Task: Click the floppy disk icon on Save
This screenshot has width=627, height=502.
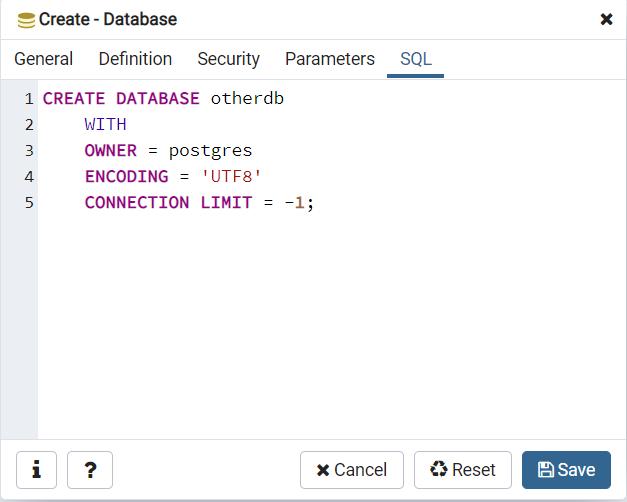Action: click(x=545, y=470)
